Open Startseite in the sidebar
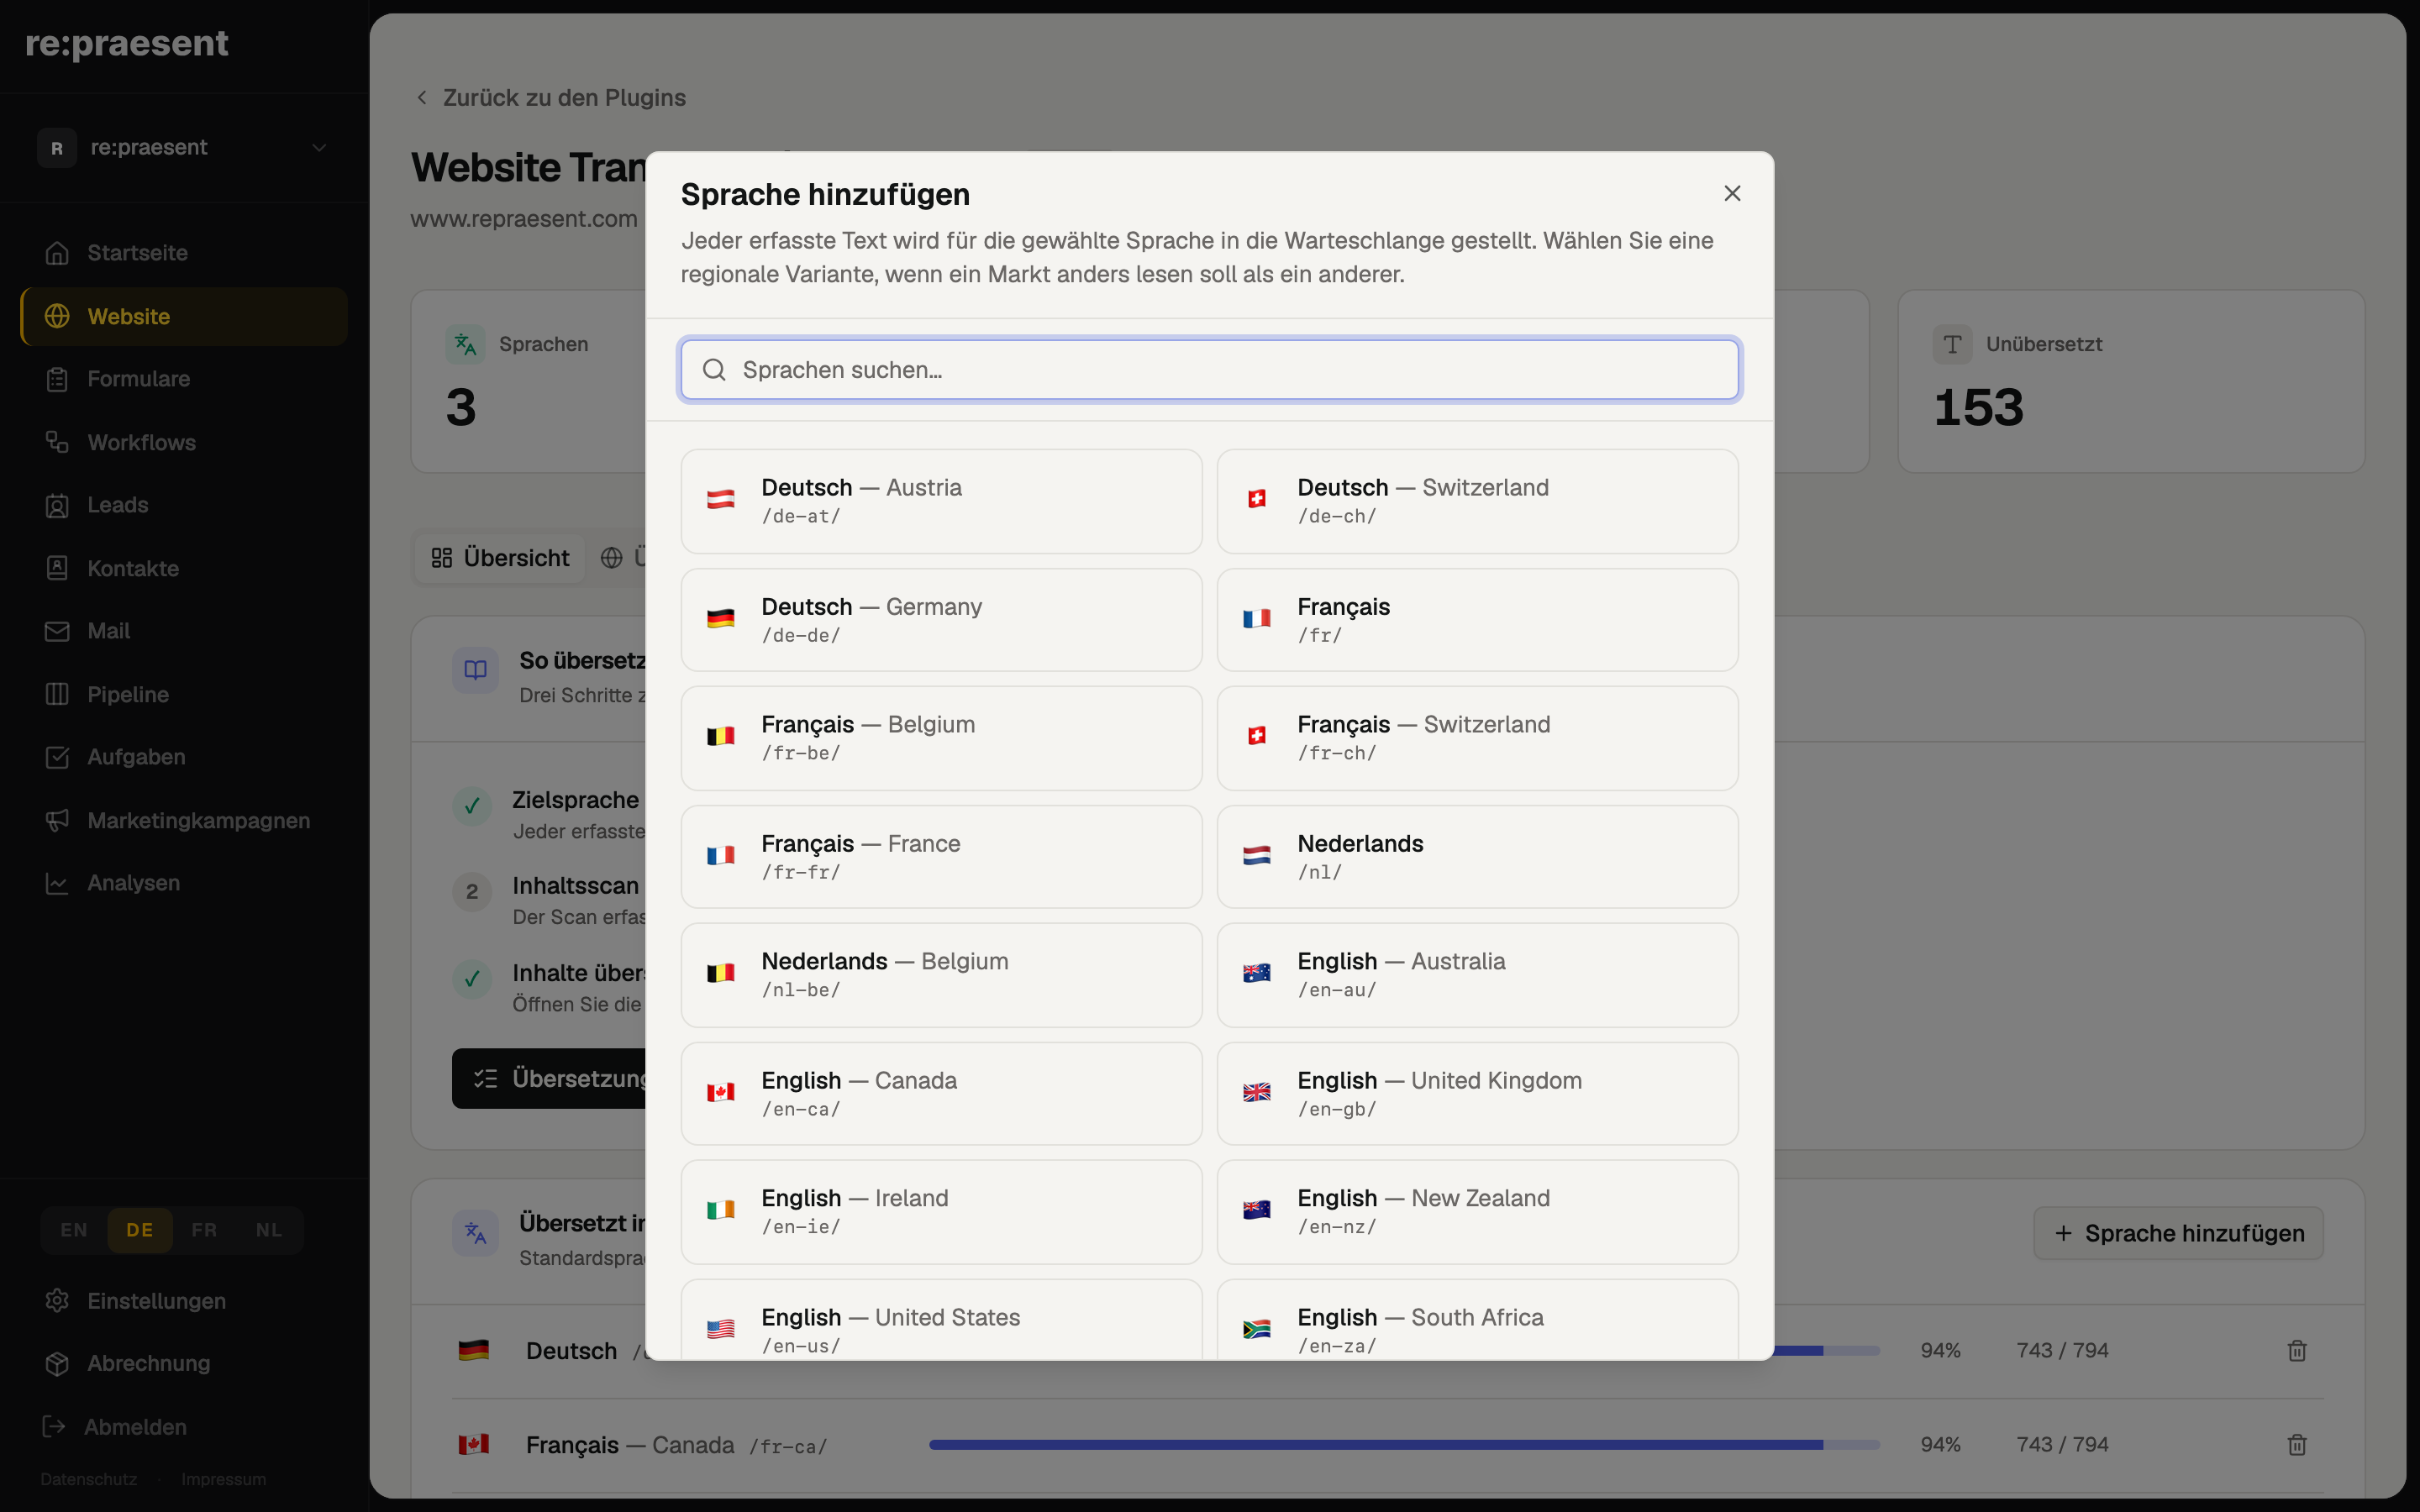Screen dimensions: 2420x1512 pyautogui.click(x=184, y=253)
